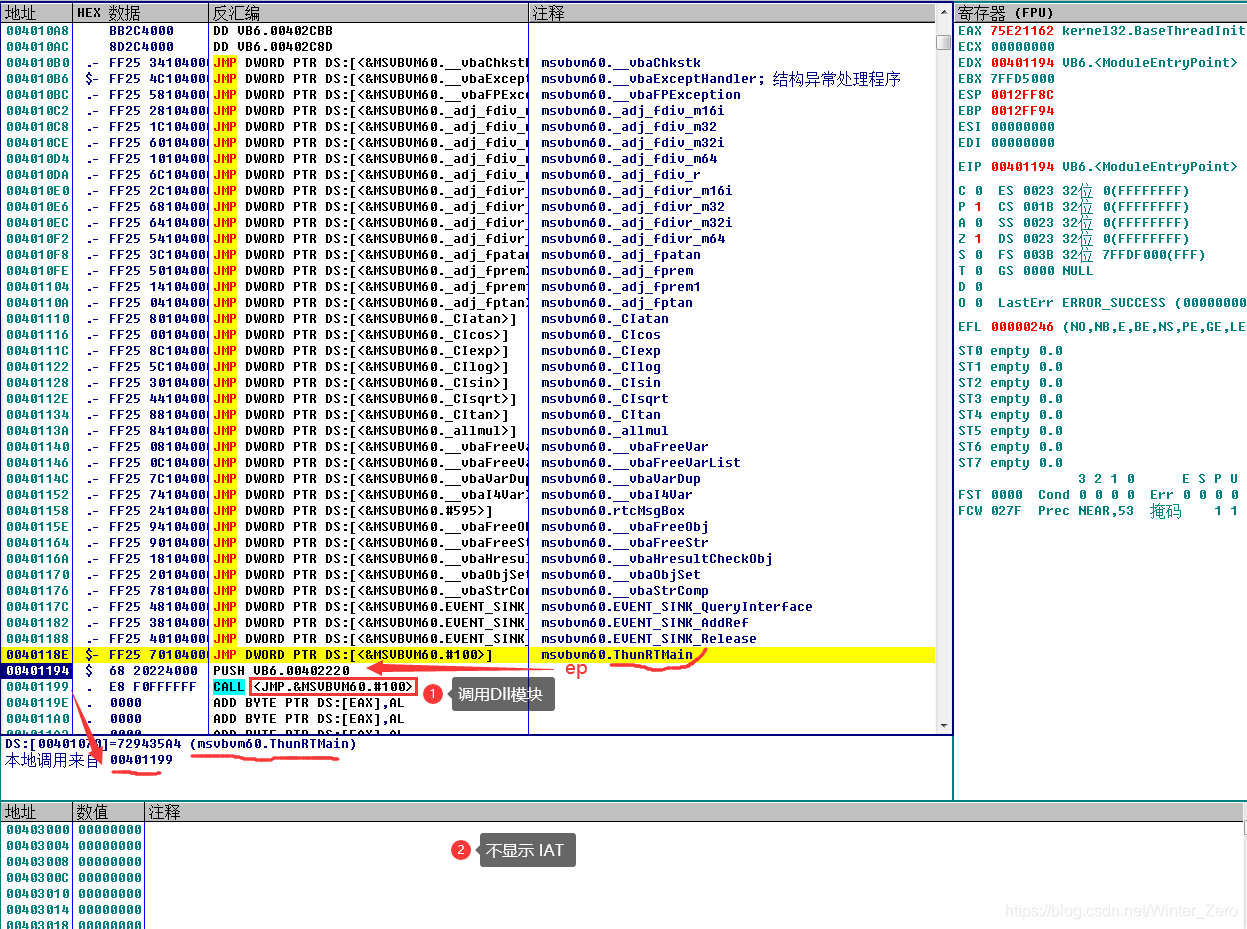This screenshot has height=929, width=1247.
Task: Select DD VB6.00402C8D instruction
Action: (273, 47)
